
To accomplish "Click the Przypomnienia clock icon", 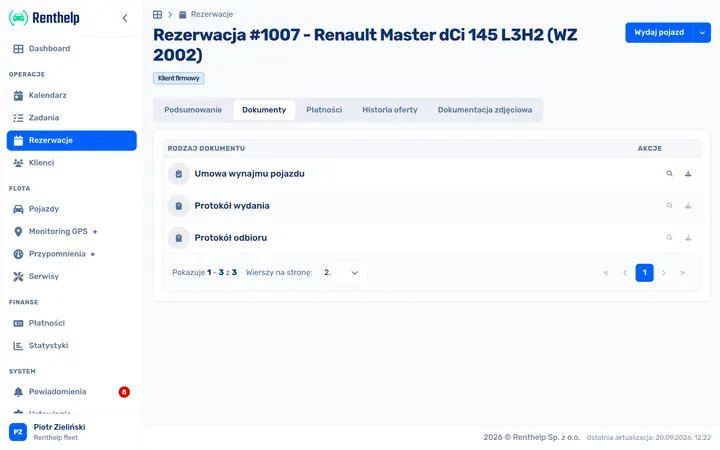I will 18,254.
